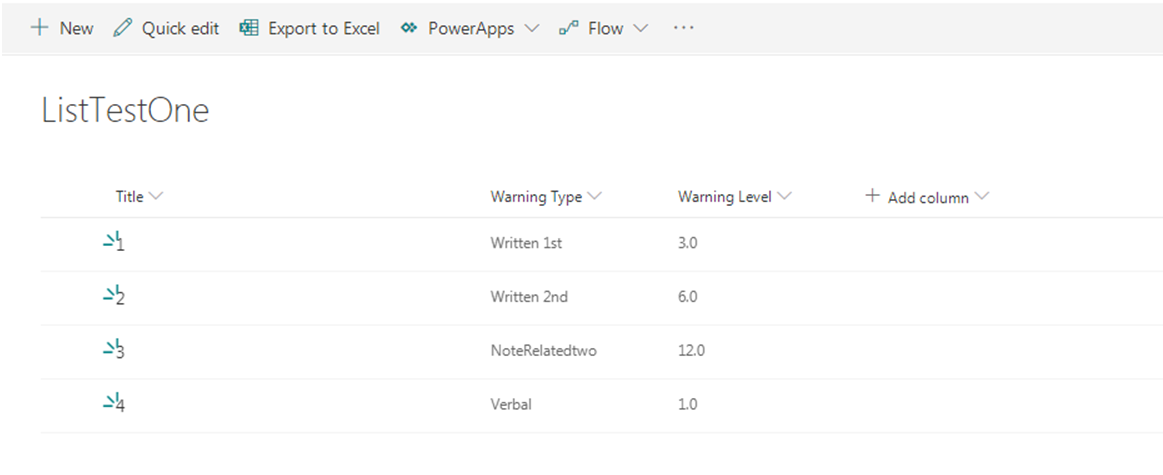Click the ListTestOne list title
Viewport: 1163px width, 475px height.
(125, 111)
